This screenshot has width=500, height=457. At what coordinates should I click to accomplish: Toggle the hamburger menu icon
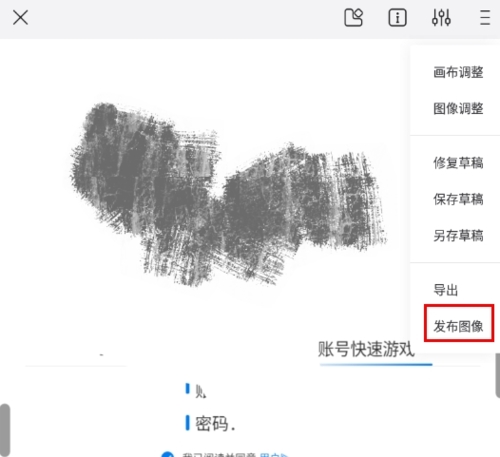tap(485, 17)
